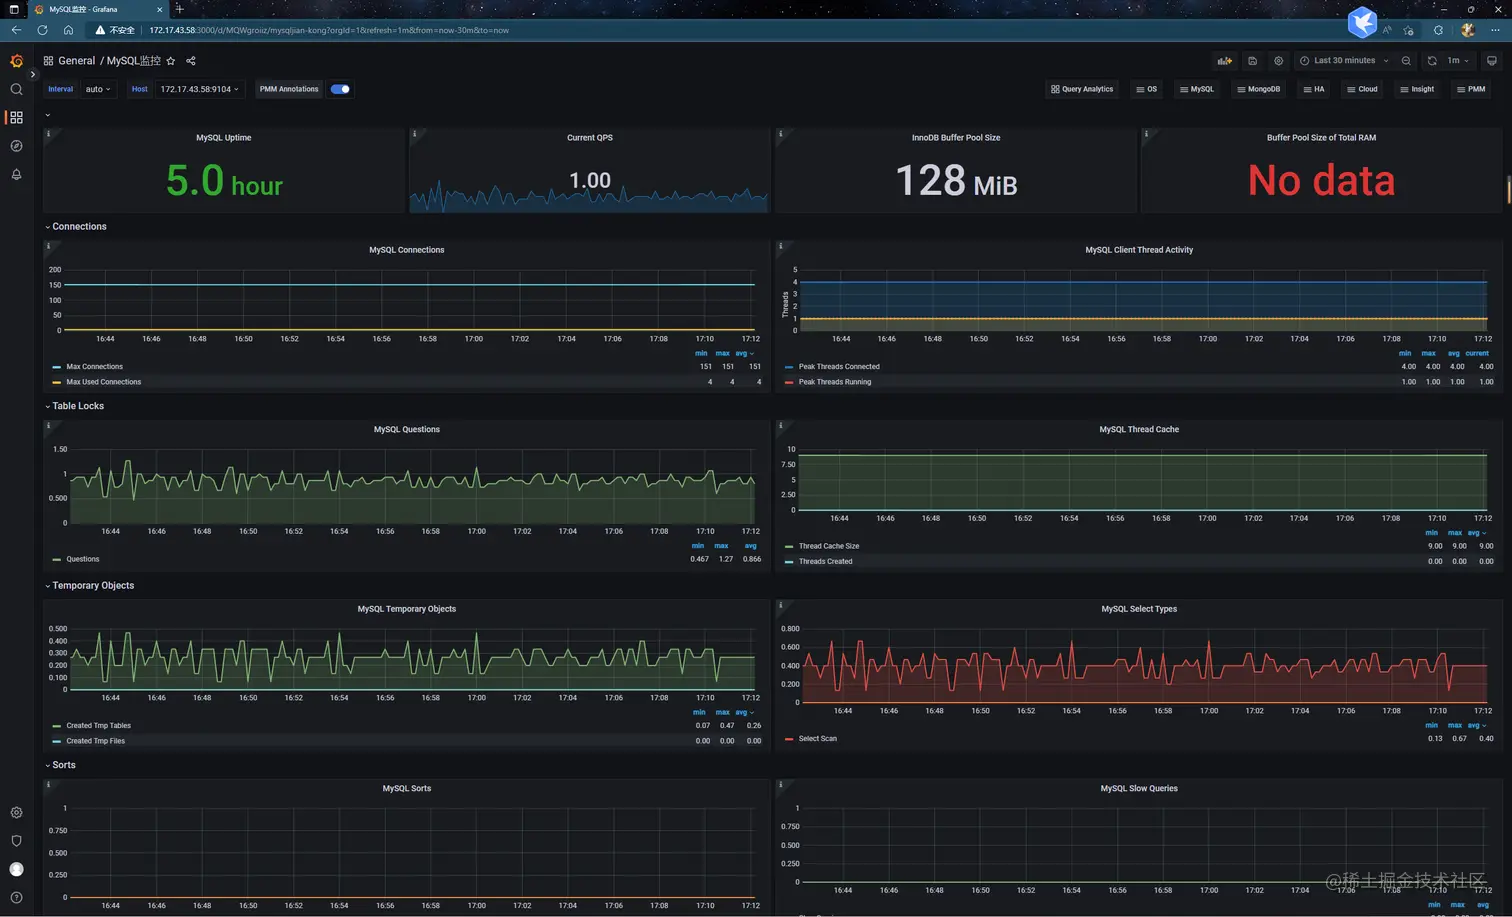Click the zoom out time range icon

click(x=1406, y=61)
